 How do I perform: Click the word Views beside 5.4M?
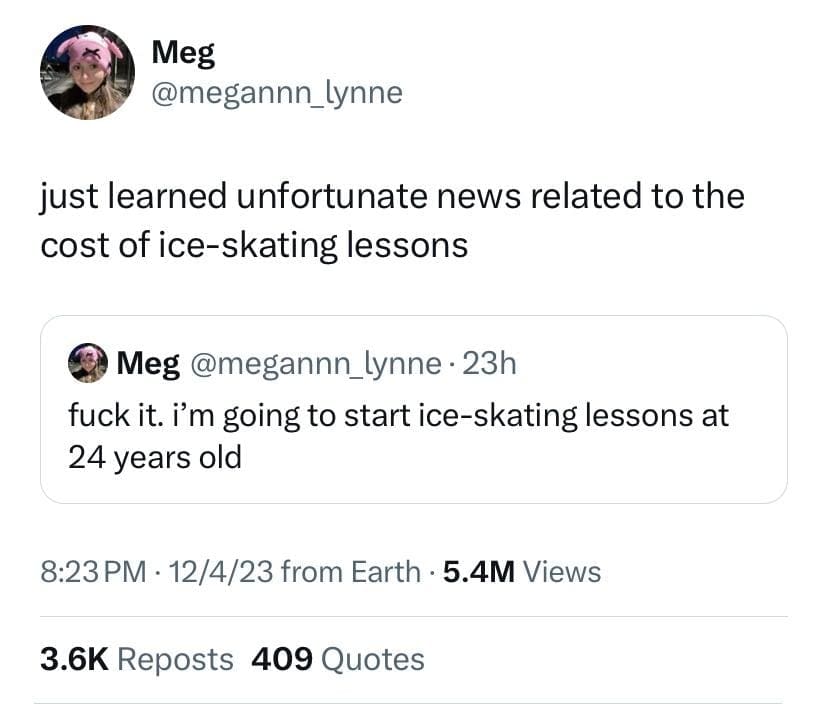[562, 572]
